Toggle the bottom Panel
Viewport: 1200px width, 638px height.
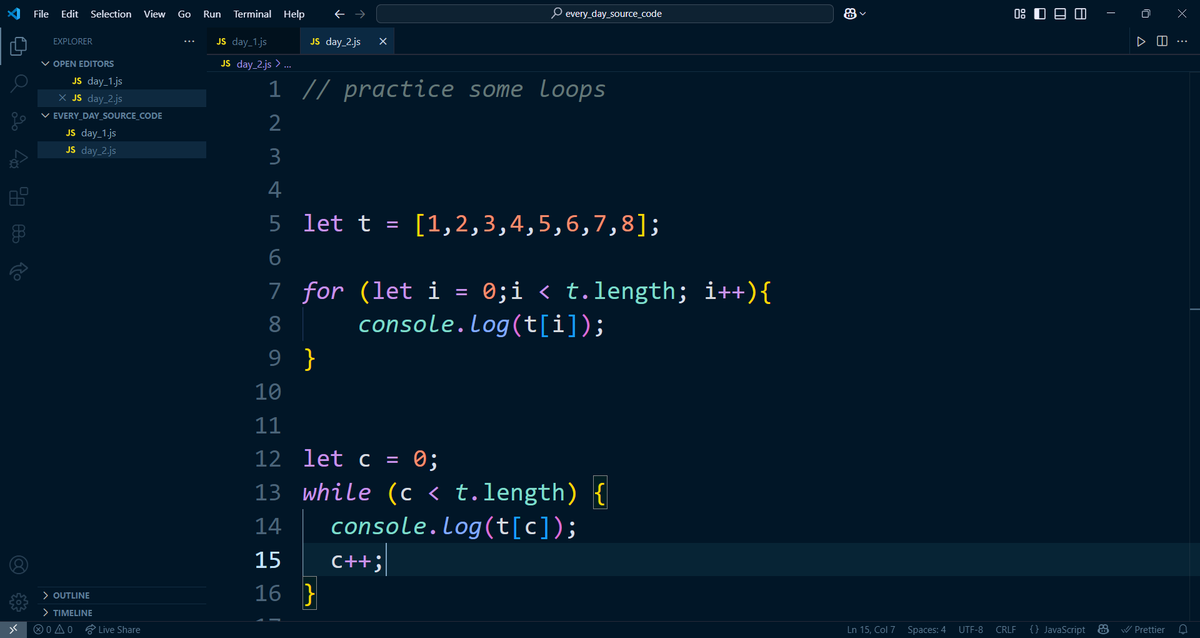point(1060,14)
